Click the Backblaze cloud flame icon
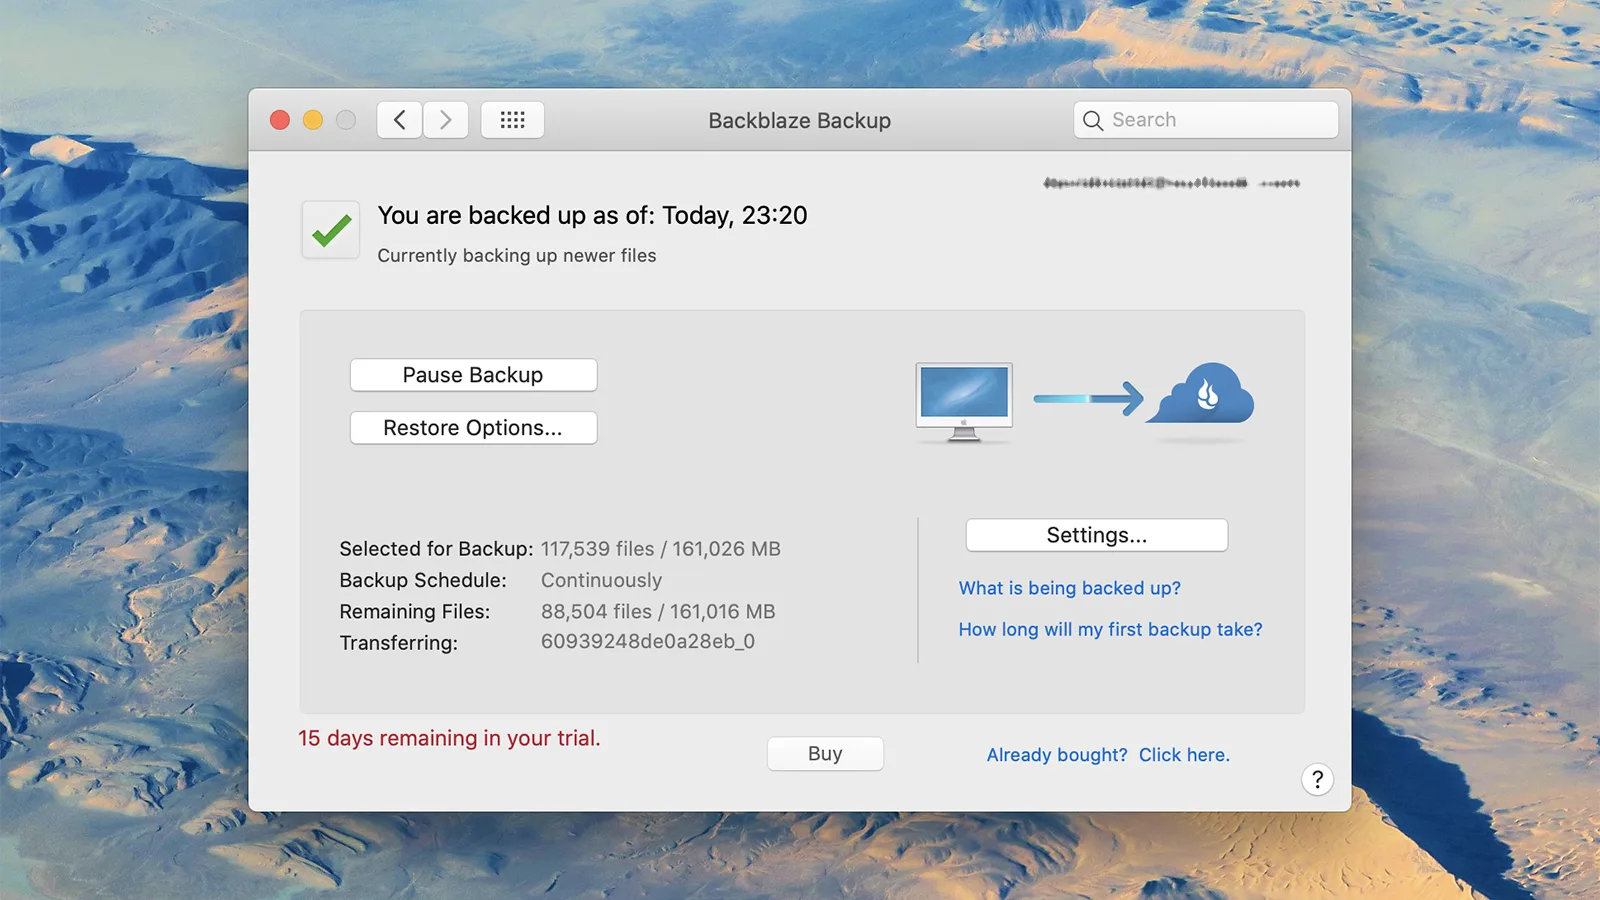1600x900 pixels. [x=1201, y=394]
